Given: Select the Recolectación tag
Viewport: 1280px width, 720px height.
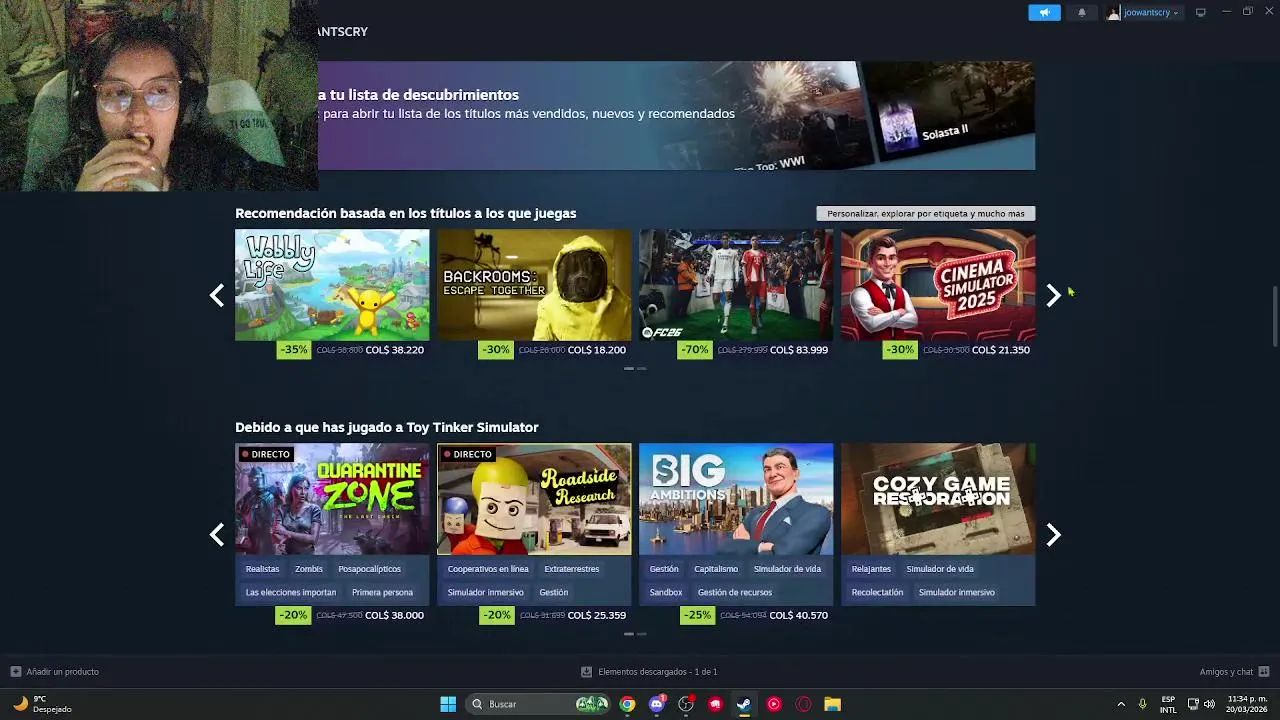Looking at the screenshot, I should click(x=877, y=592).
